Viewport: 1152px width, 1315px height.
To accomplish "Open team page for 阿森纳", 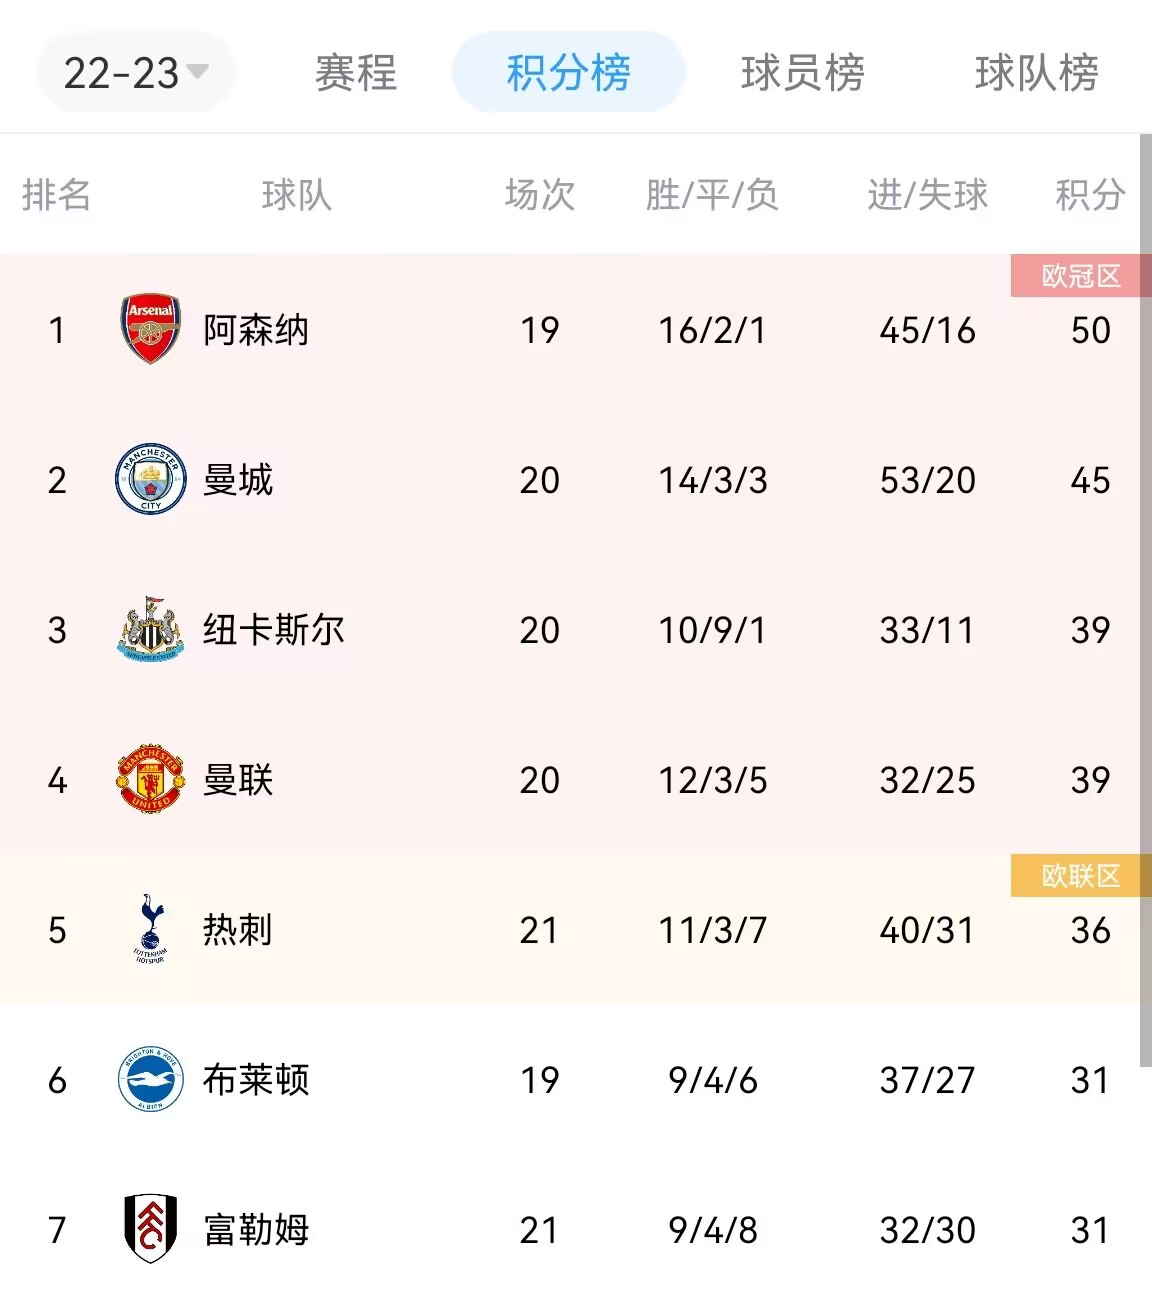I will 256,330.
